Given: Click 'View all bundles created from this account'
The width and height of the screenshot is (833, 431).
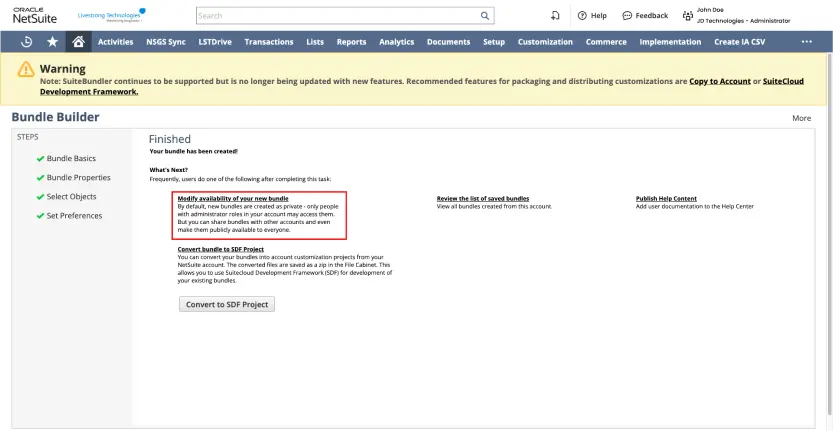Looking at the screenshot, I should 494,206.
